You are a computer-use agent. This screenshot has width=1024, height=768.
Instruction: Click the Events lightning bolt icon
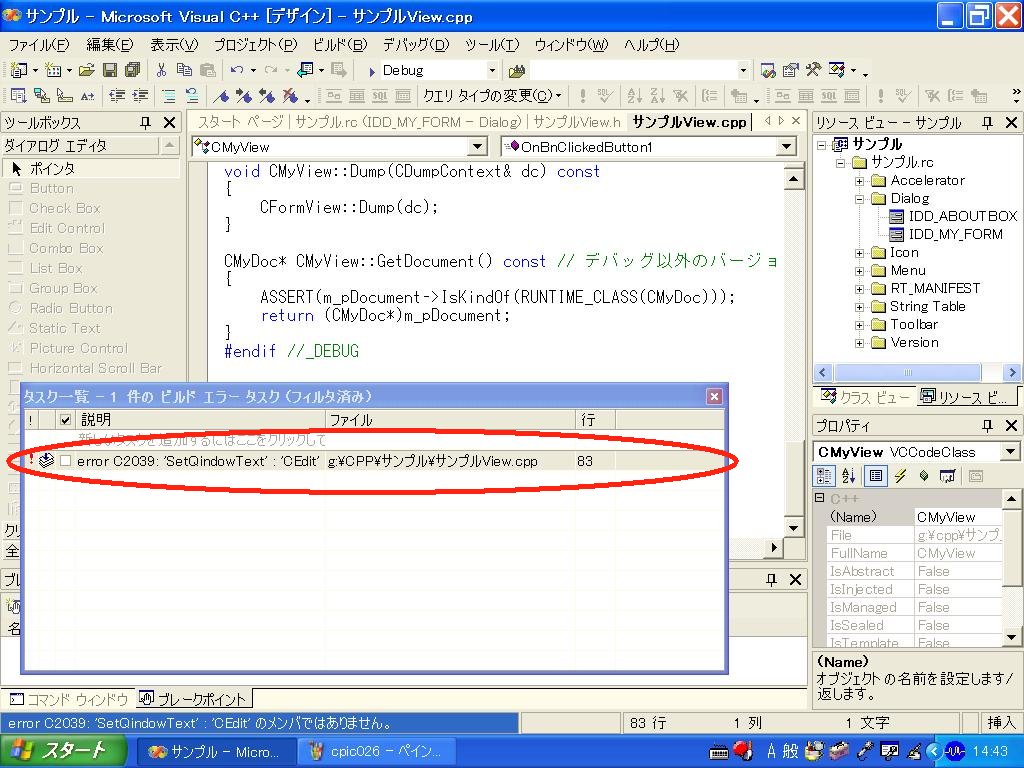[x=901, y=476]
